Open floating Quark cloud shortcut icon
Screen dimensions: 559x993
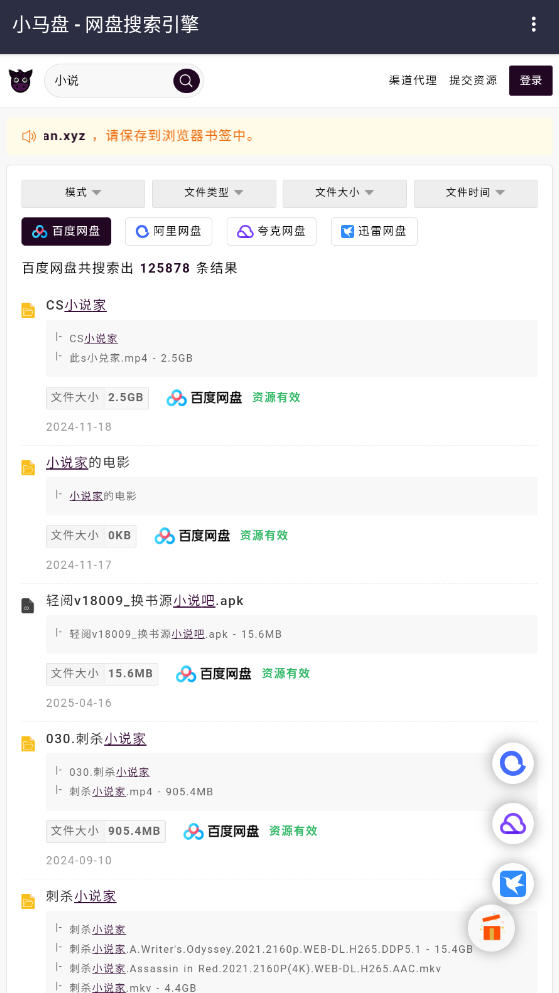pyautogui.click(x=513, y=823)
